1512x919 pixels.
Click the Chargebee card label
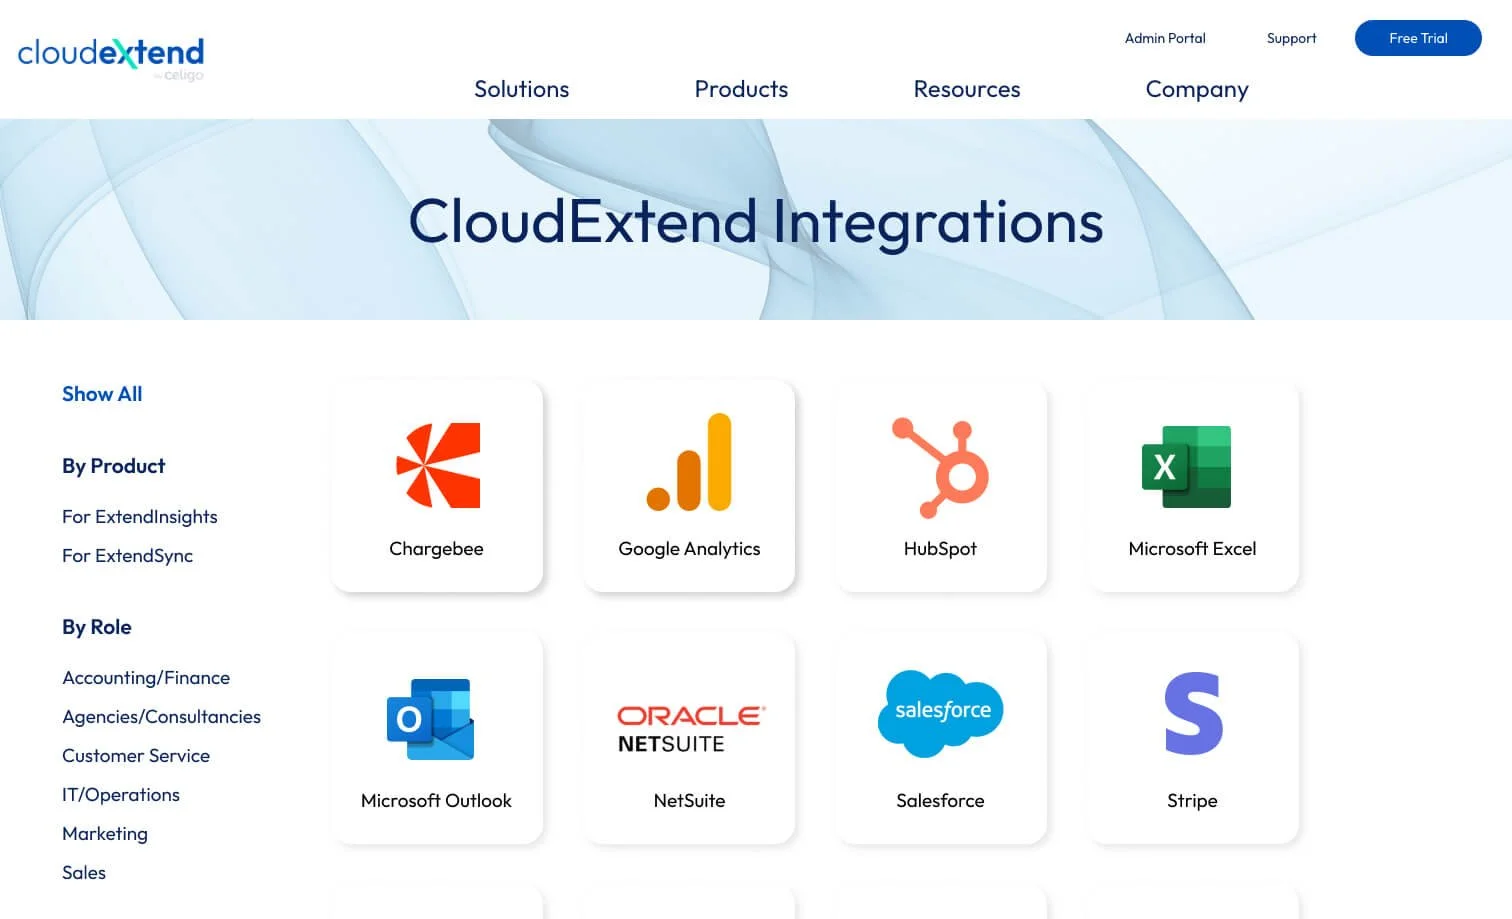pyautogui.click(x=436, y=549)
